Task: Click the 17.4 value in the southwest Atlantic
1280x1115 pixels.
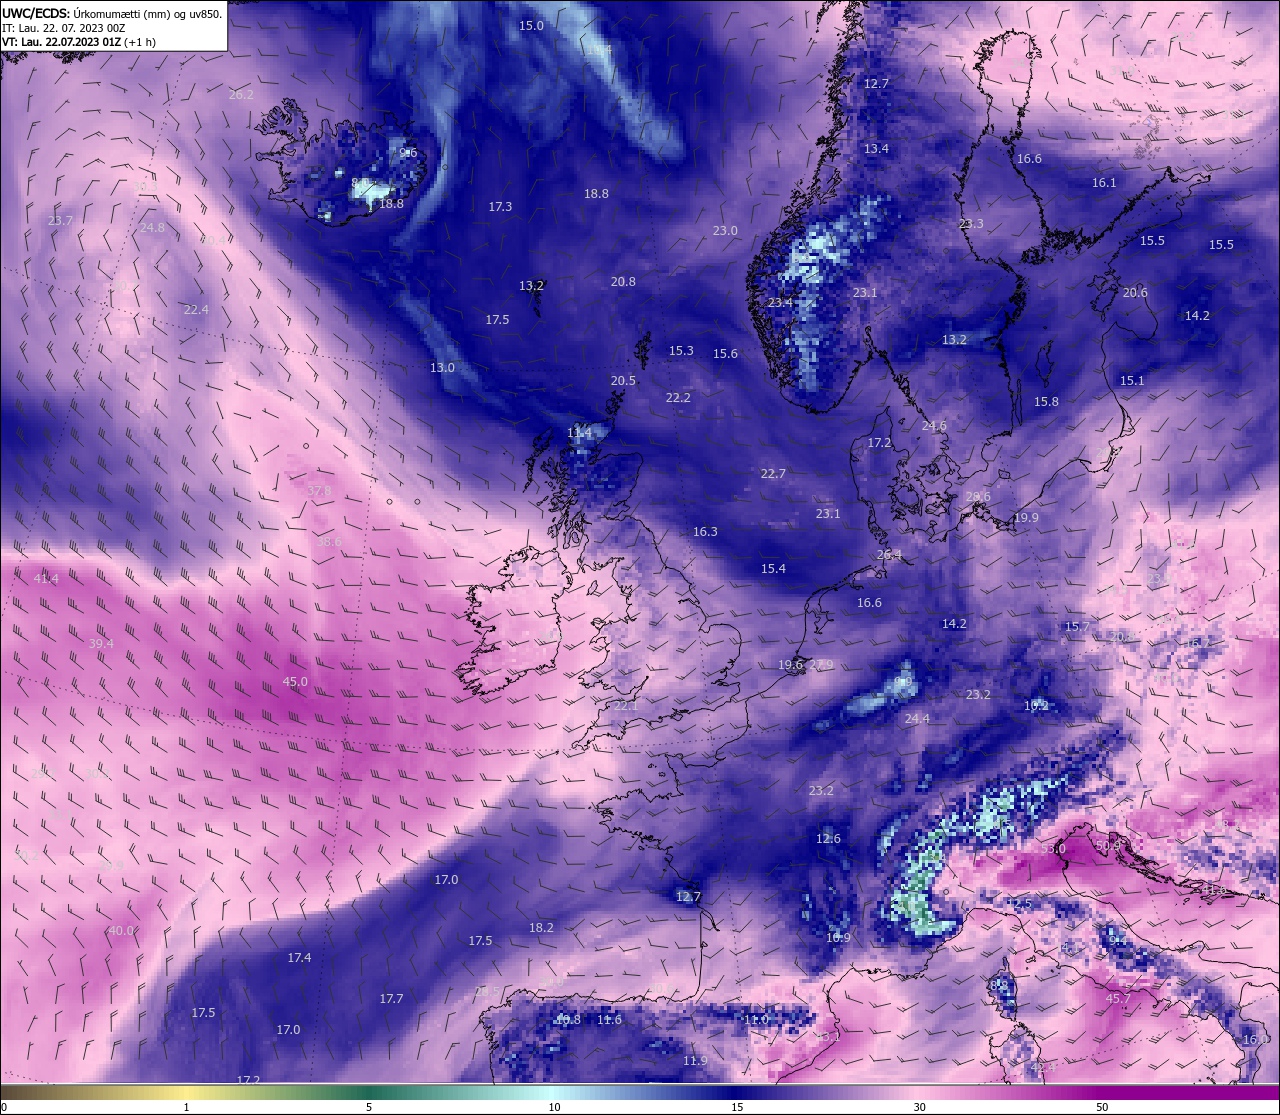Action: [299, 958]
